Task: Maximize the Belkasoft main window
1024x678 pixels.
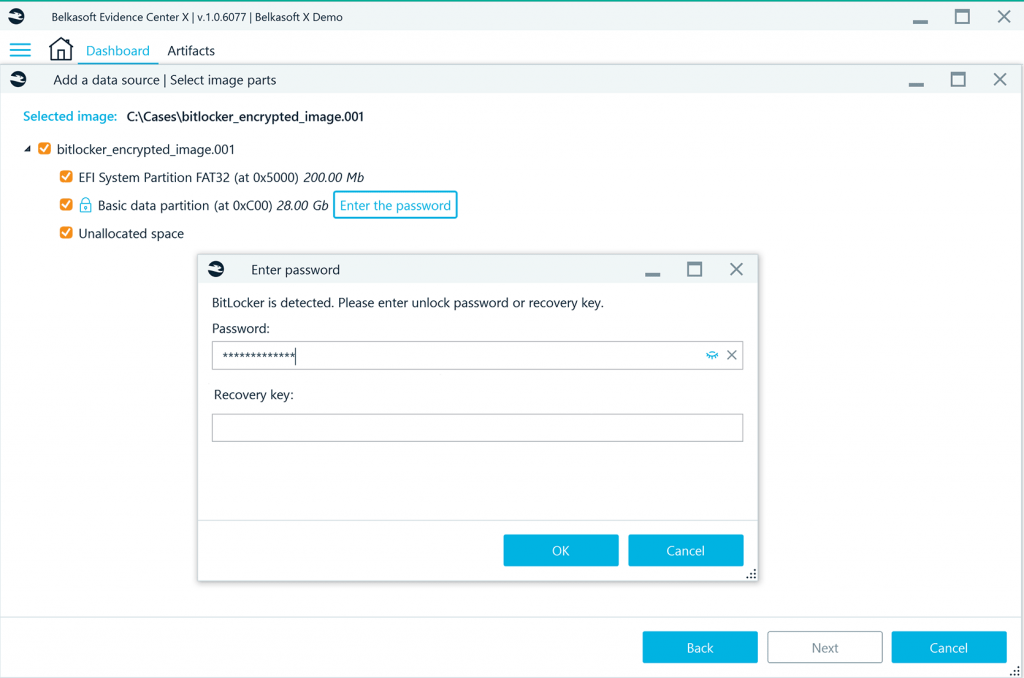Action: 962,16
